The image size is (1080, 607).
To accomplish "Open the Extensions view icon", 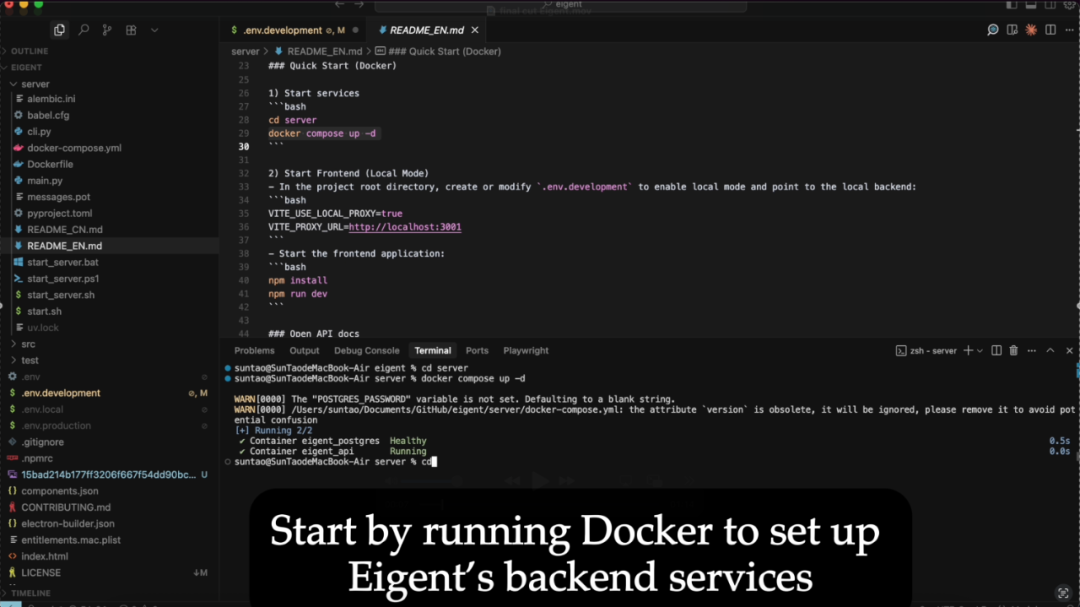I will pos(131,30).
